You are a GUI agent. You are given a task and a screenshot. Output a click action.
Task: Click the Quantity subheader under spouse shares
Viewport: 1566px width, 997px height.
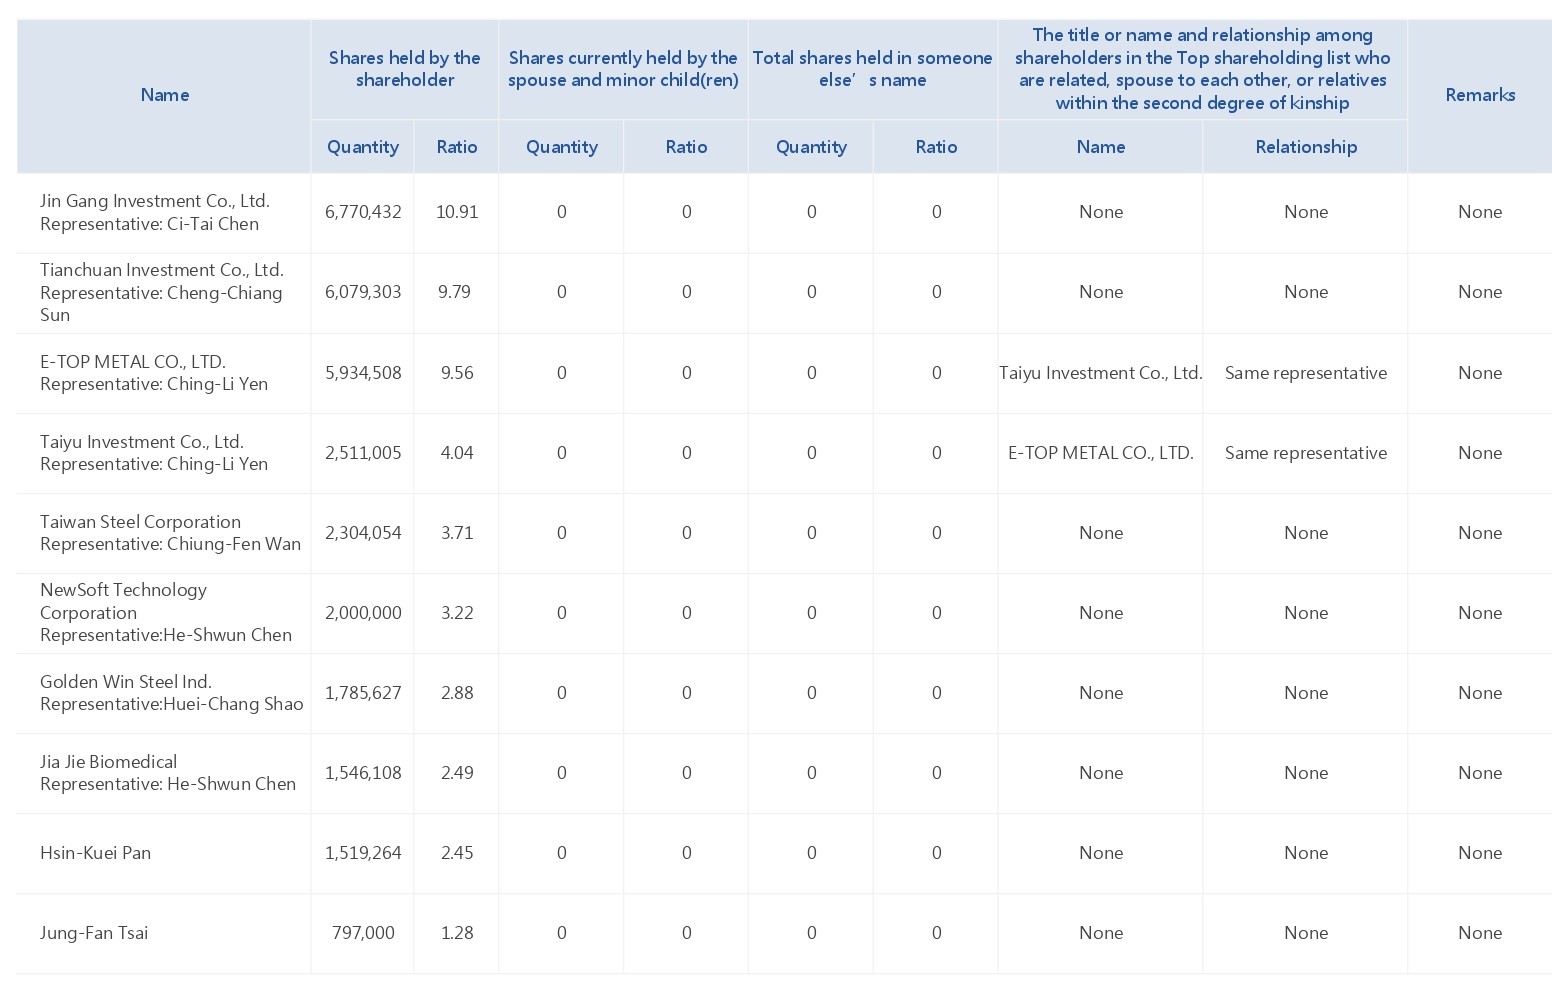tap(561, 146)
